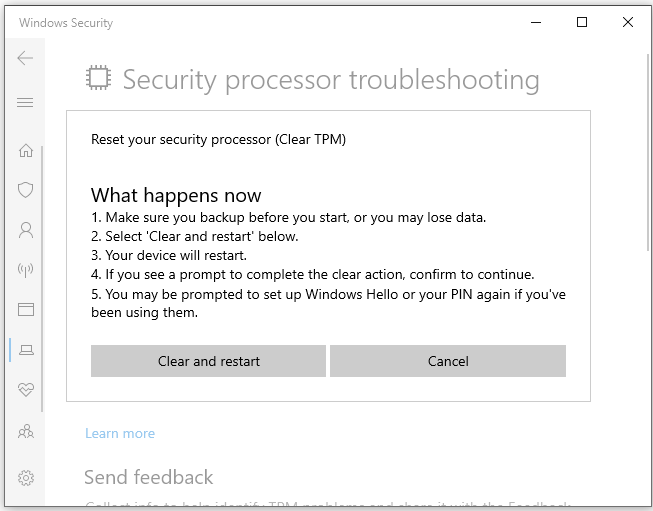The image size is (653, 511).
Task: Maximize the Windows Security window
Action: [582, 22]
